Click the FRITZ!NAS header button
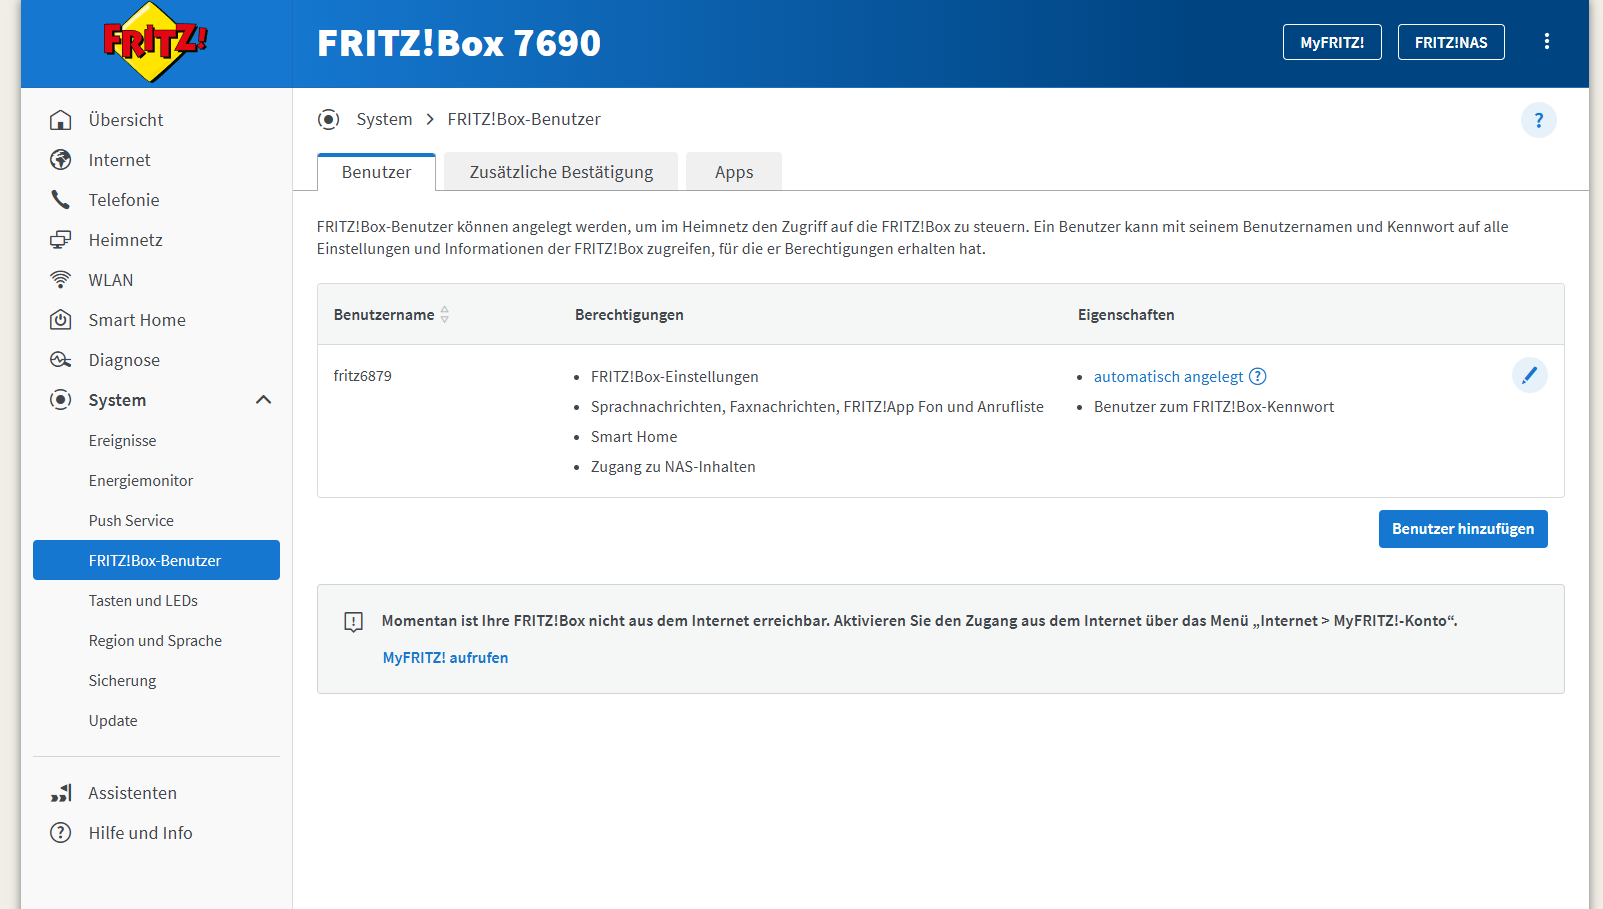The width and height of the screenshot is (1603, 909). tap(1451, 42)
